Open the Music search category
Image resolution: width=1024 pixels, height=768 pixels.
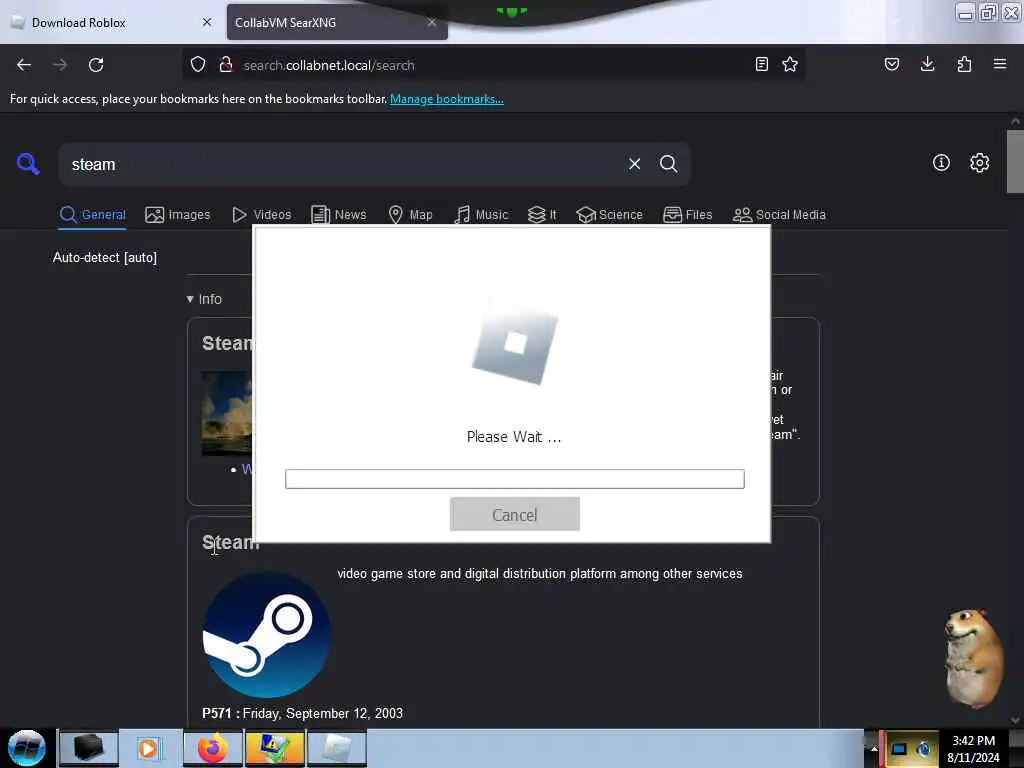click(x=481, y=215)
